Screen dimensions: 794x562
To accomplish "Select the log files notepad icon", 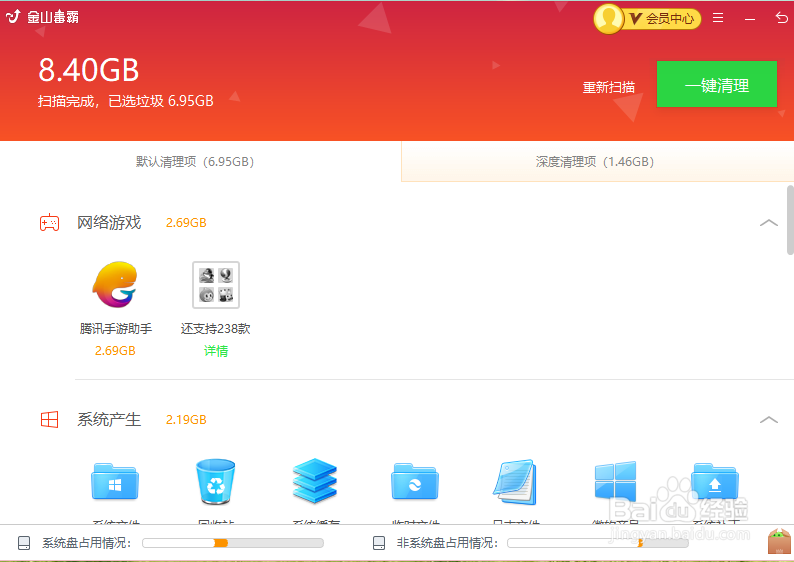I will pyautogui.click(x=515, y=481).
